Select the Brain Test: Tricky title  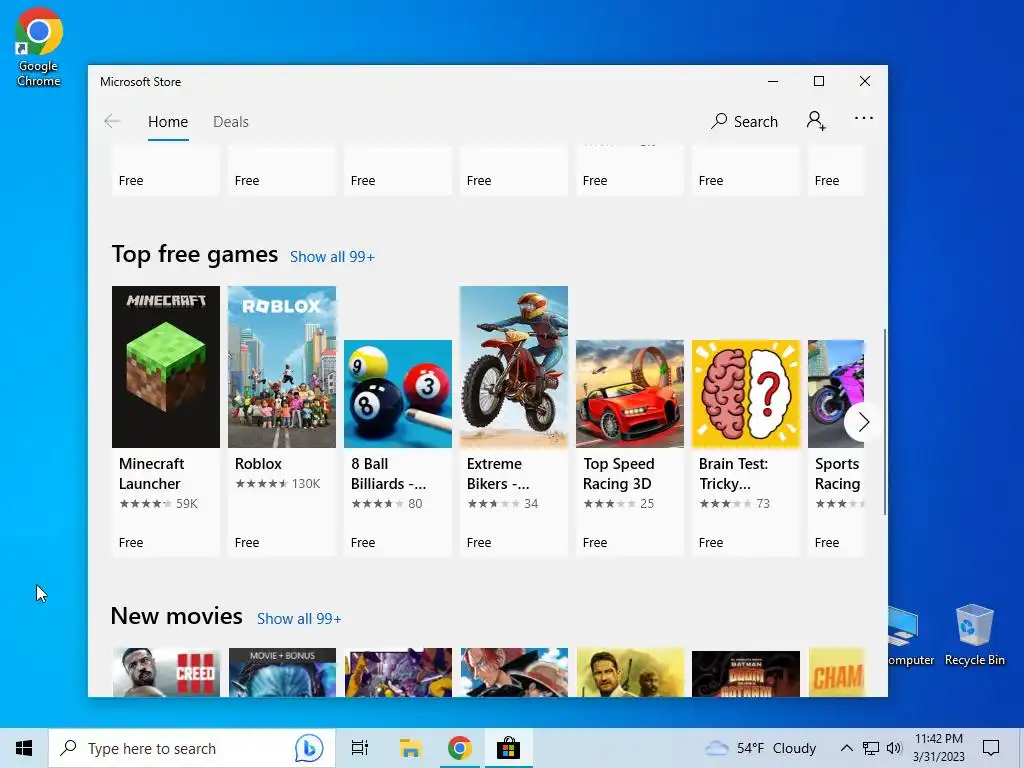[733, 473]
